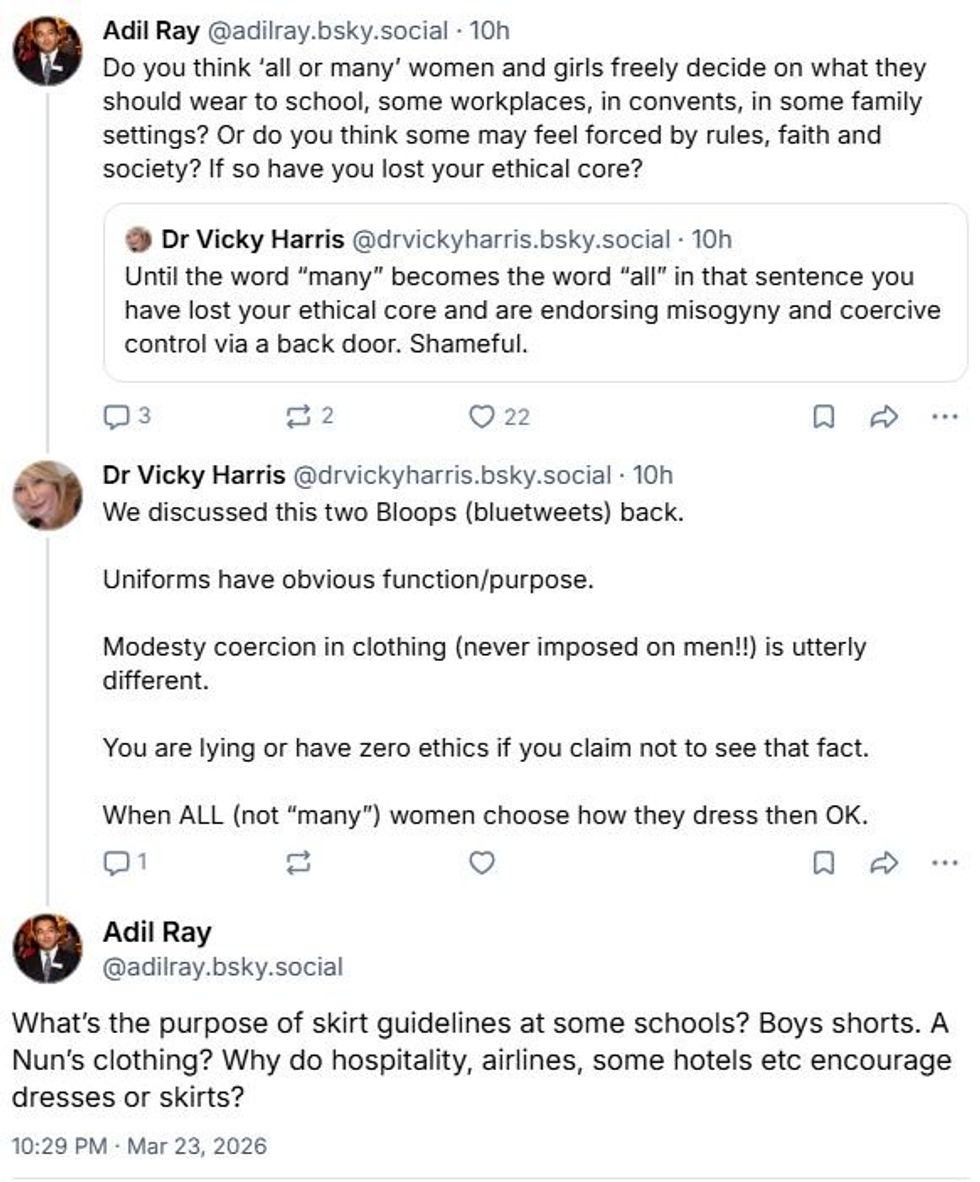This screenshot has height=1182, width=980.
Task: Open small avatar inside the quoted post
Action: pyautogui.click(x=138, y=240)
